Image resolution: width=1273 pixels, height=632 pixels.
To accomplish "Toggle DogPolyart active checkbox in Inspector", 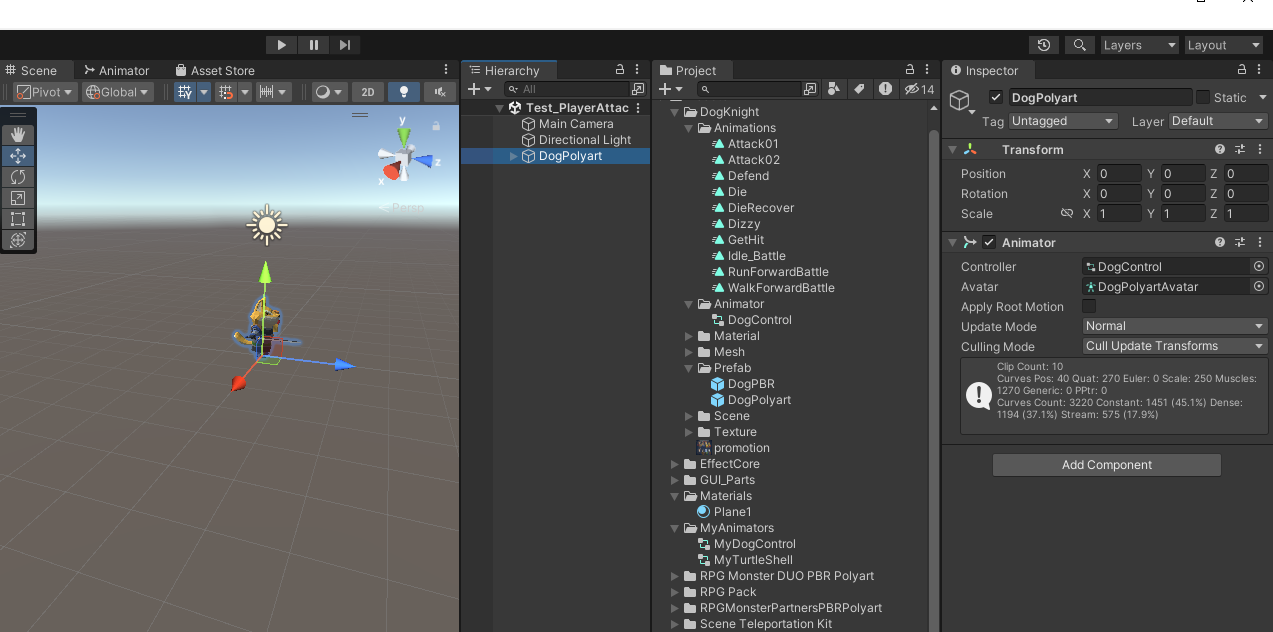I will (x=995, y=97).
